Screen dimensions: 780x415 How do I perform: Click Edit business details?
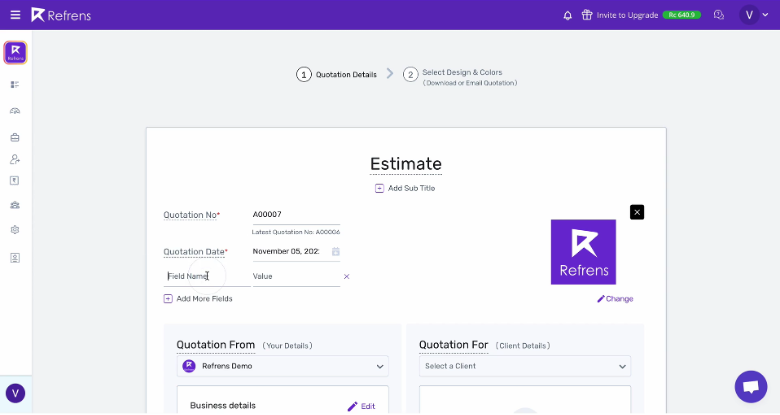pos(361,406)
